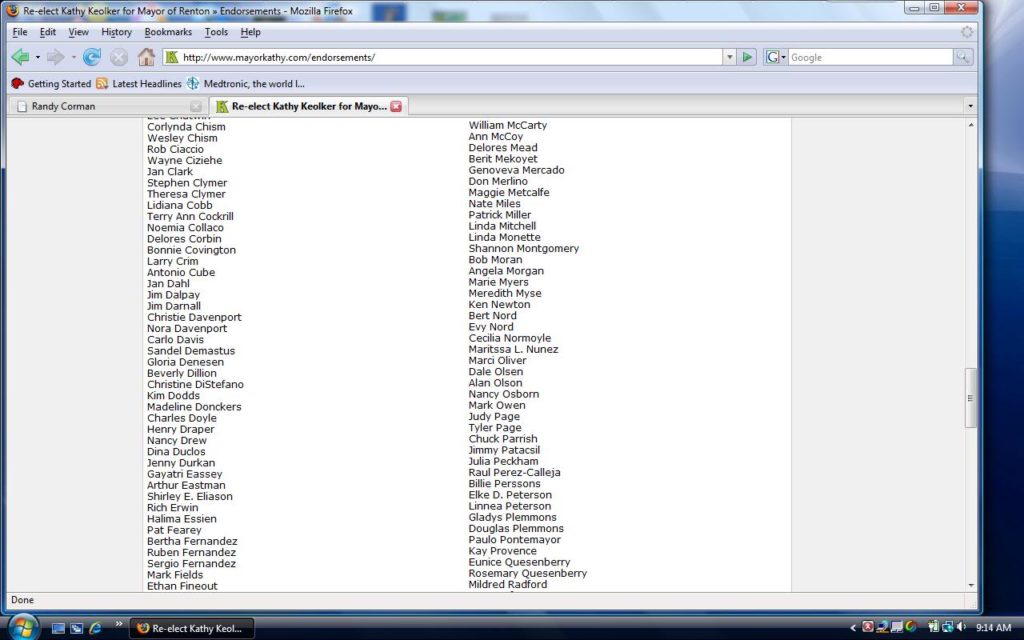
Task: Click the search magnifier icon
Action: (962, 57)
